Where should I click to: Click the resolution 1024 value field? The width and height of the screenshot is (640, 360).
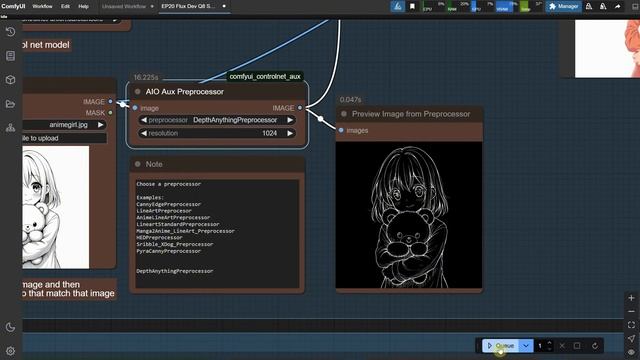(217, 133)
